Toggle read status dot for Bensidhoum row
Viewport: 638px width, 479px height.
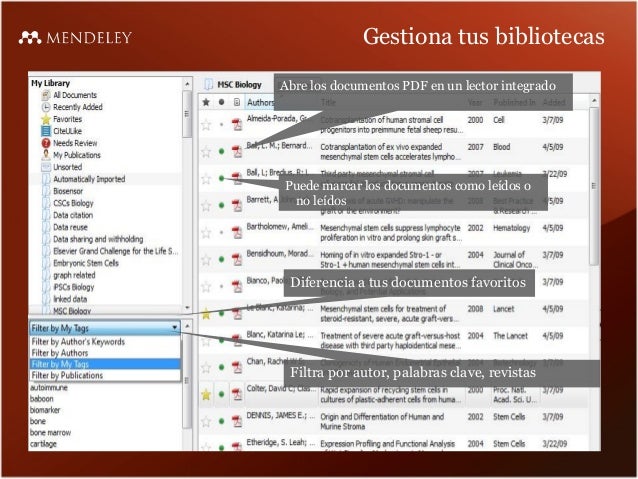click(x=221, y=259)
